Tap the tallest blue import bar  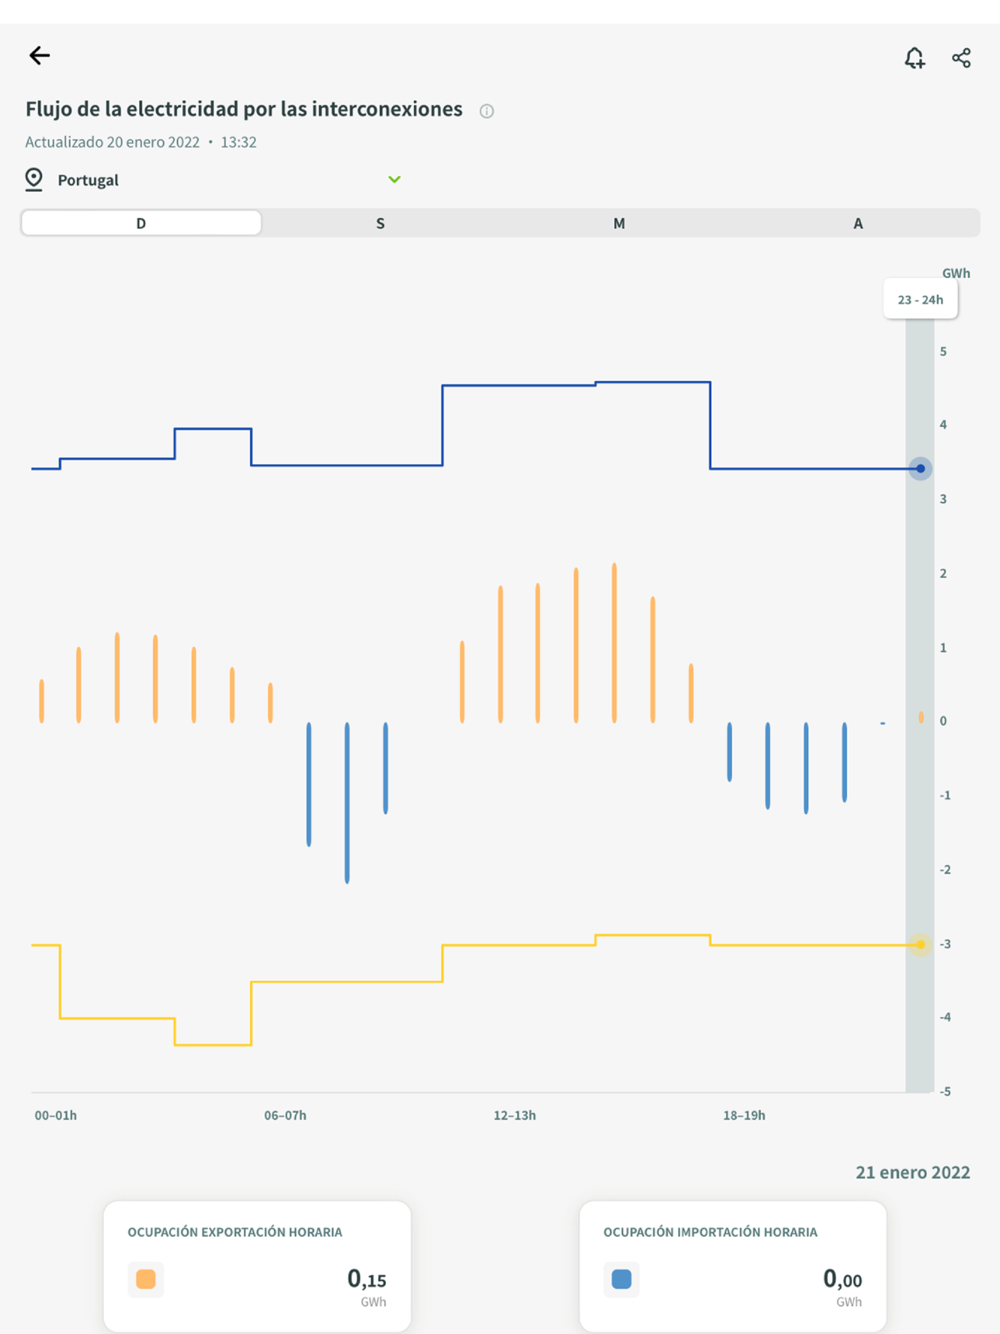pyautogui.click(x=347, y=802)
